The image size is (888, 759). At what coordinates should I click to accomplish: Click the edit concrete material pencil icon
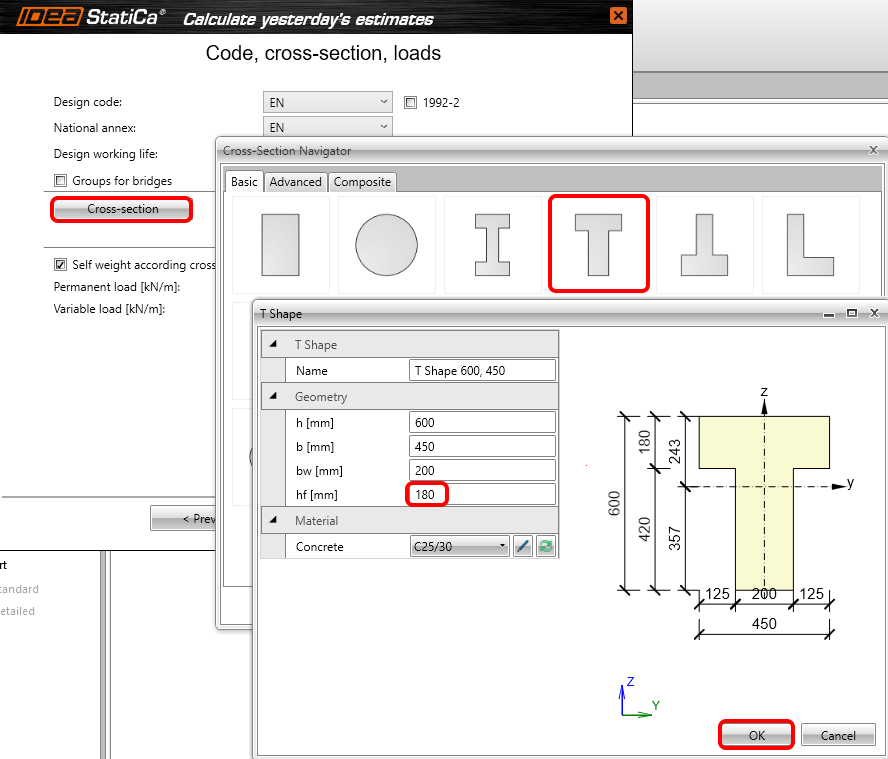pyautogui.click(x=522, y=547)
